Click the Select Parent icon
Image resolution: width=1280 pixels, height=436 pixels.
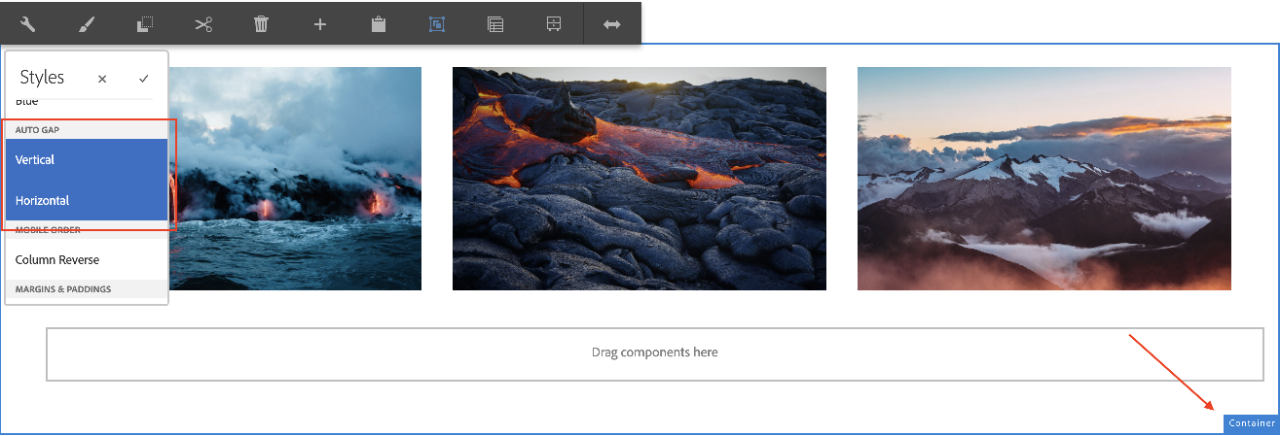pyautogui.click(x=554, y=24)
